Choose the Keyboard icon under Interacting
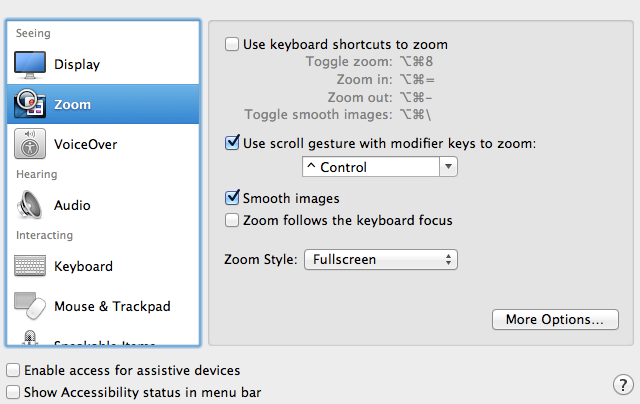The height and width of the screenshot is (404, 640). [30, 266]
